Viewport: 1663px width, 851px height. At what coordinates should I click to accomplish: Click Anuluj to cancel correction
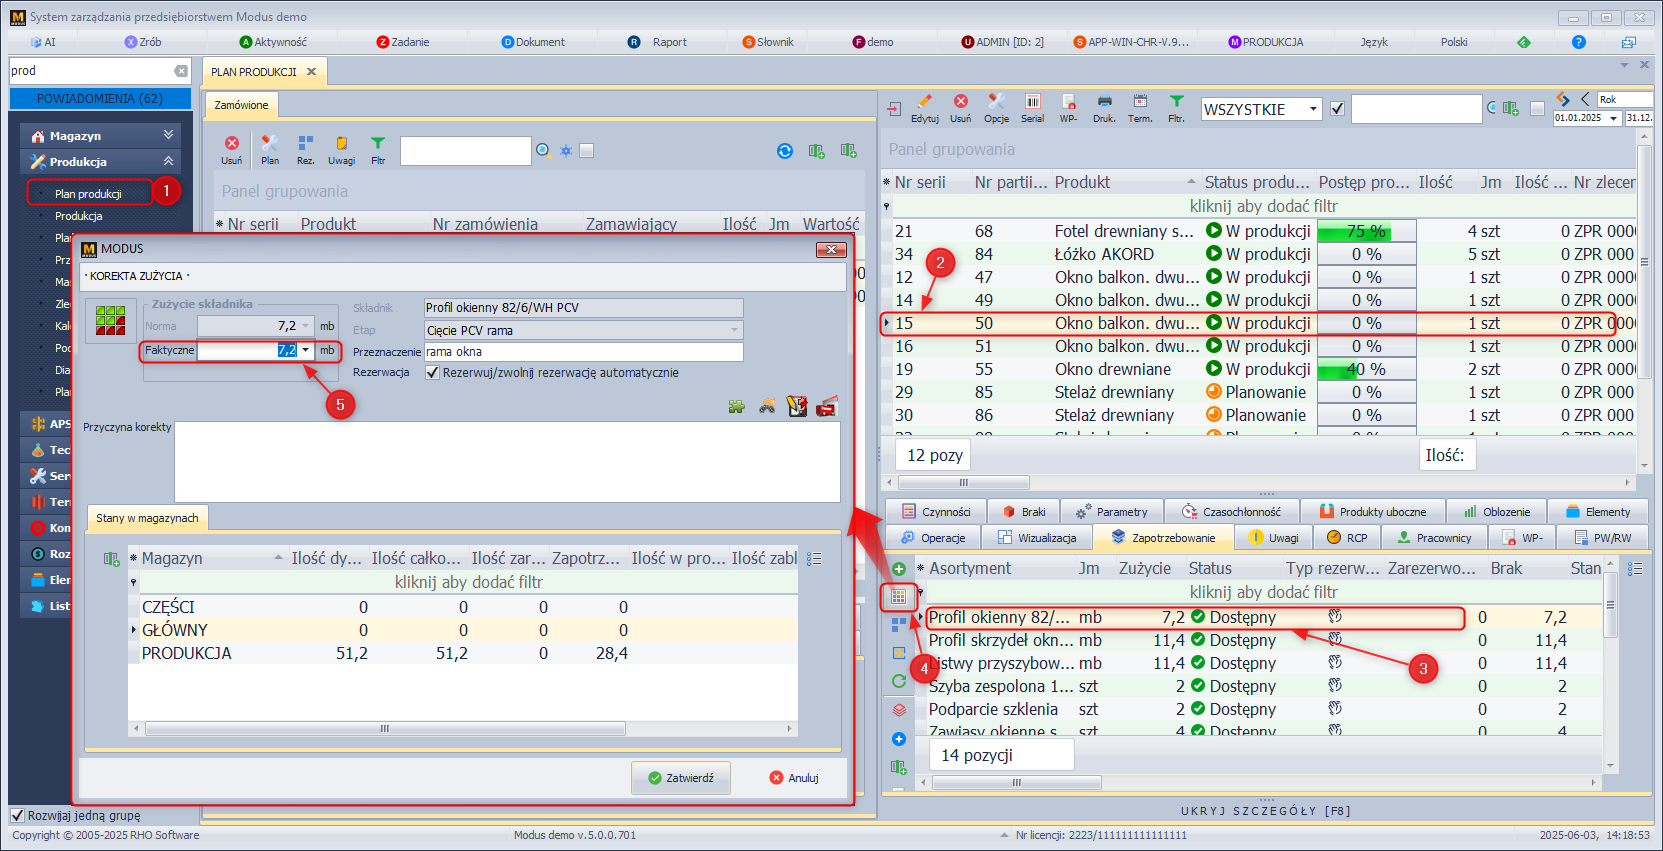pos(794,778)
